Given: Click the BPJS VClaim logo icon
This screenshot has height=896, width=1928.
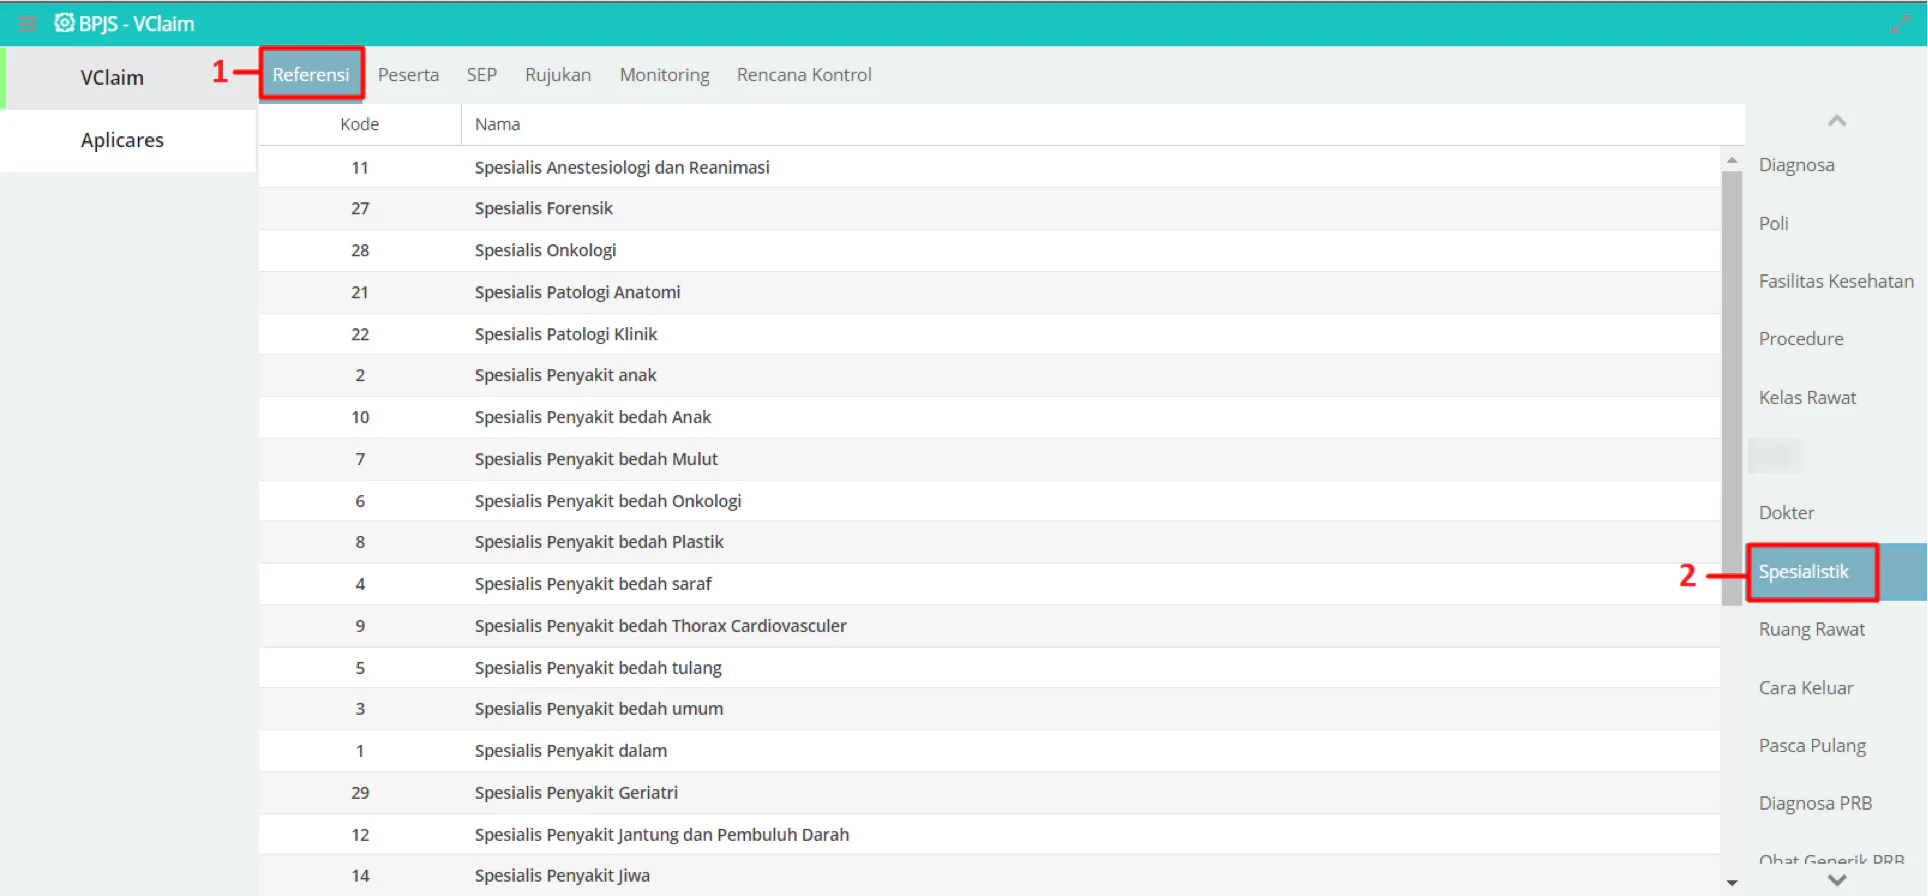Looking at the screenshot, I should click(64, 22).
